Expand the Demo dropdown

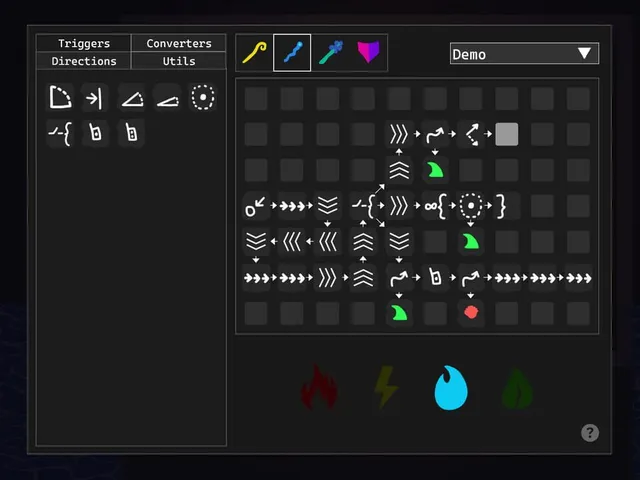524,53
